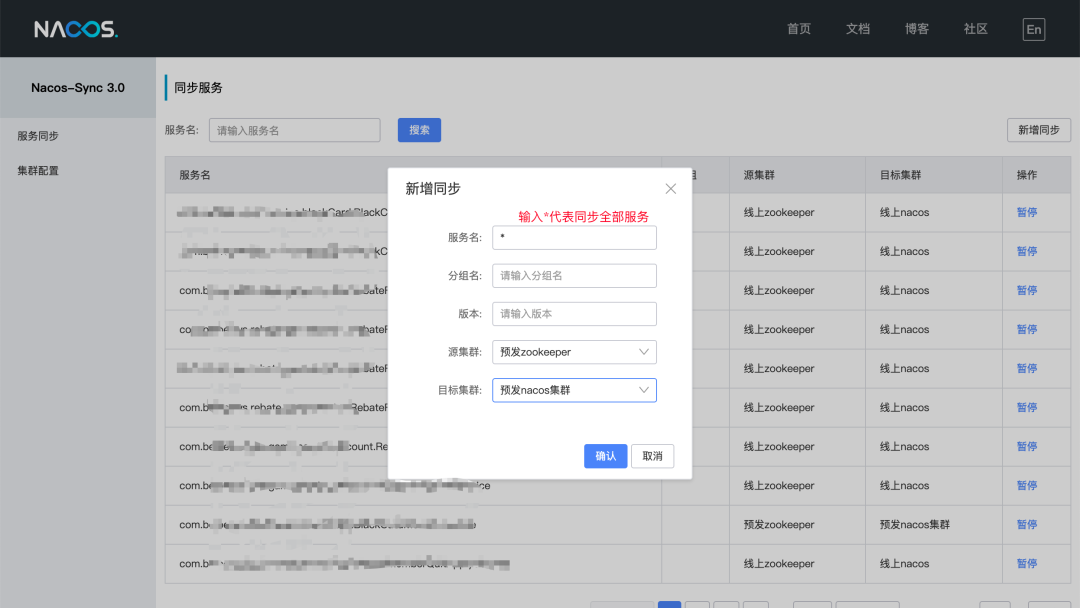This screenshot has width=1080, height=608.
Task: Expand the 目标集群 selector chevron
Action: coord(646,390)
